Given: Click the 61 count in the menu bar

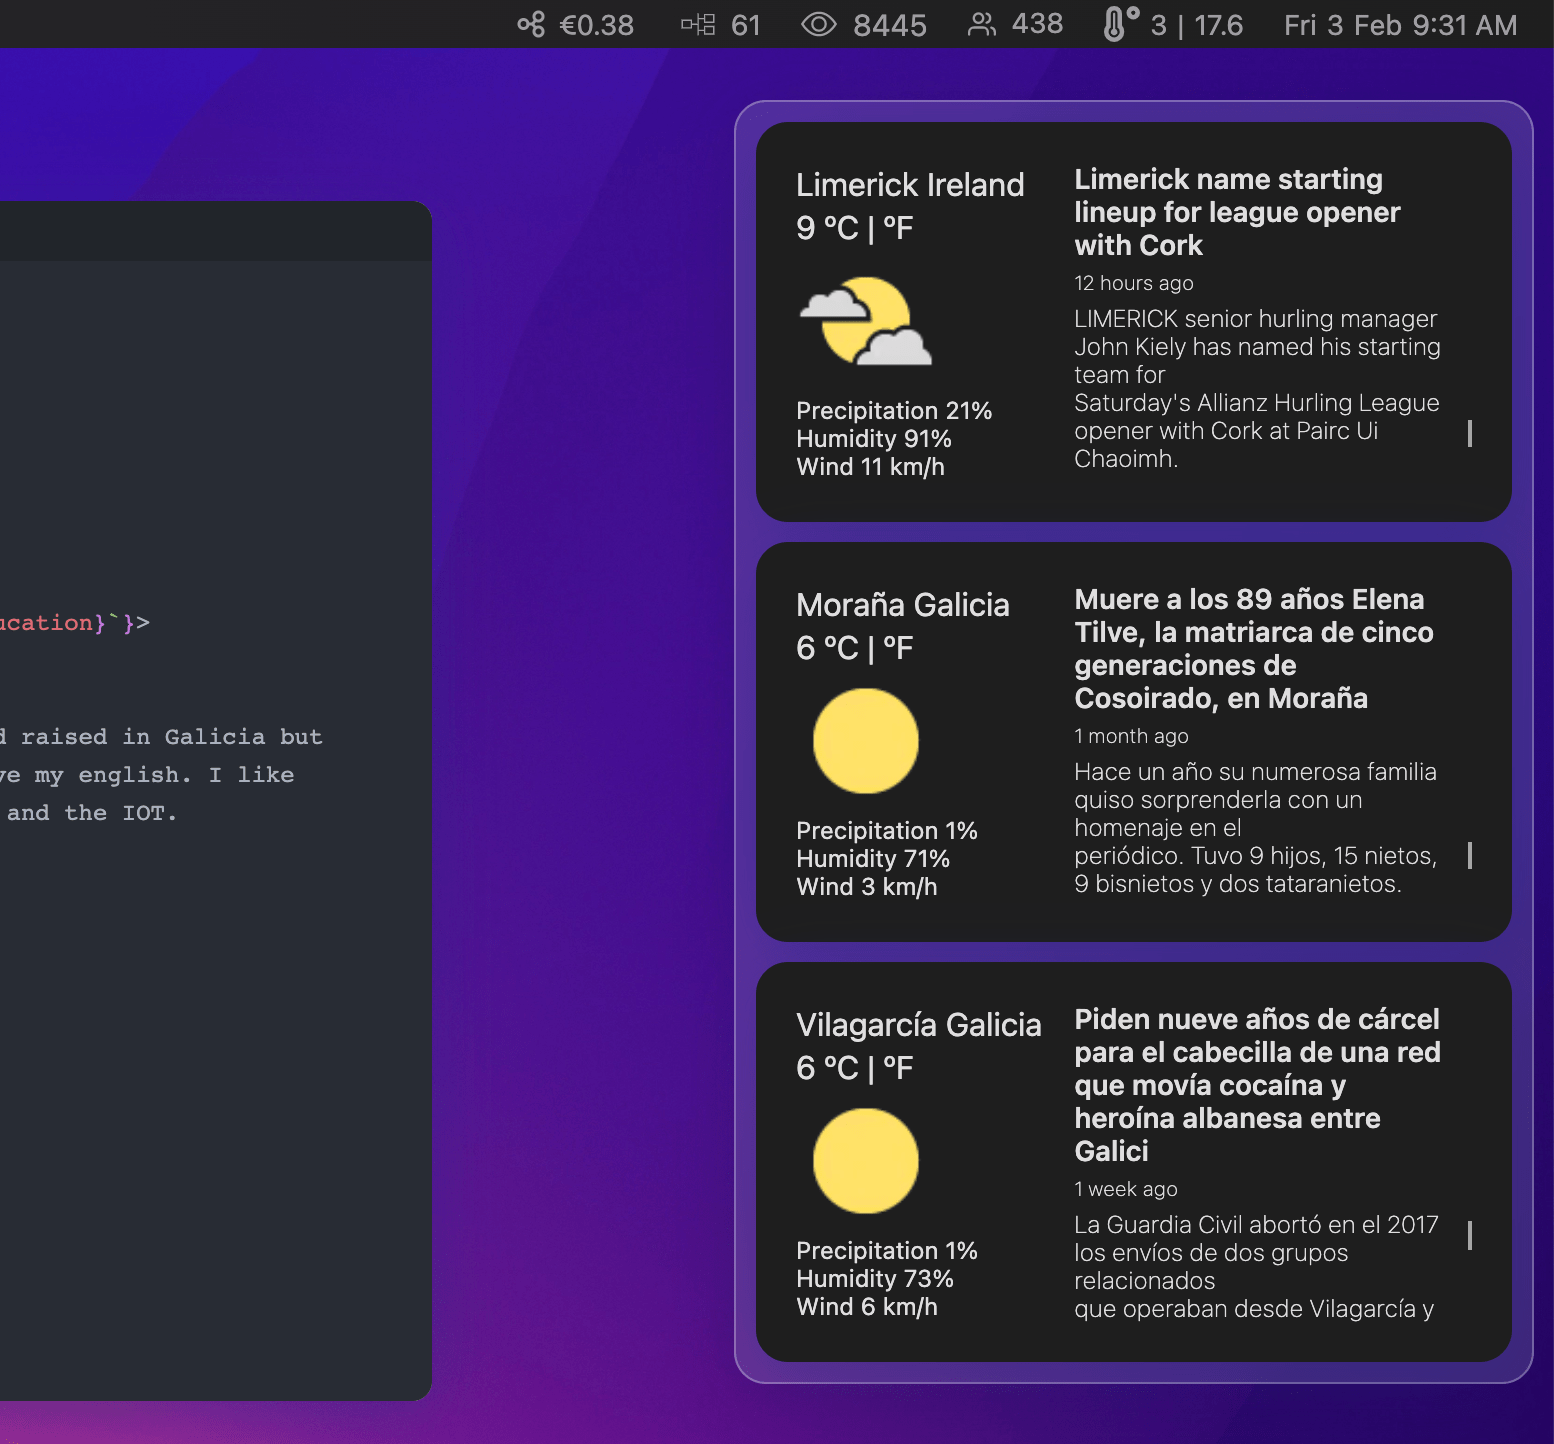Looking at the screenshot, I should 746,24.
